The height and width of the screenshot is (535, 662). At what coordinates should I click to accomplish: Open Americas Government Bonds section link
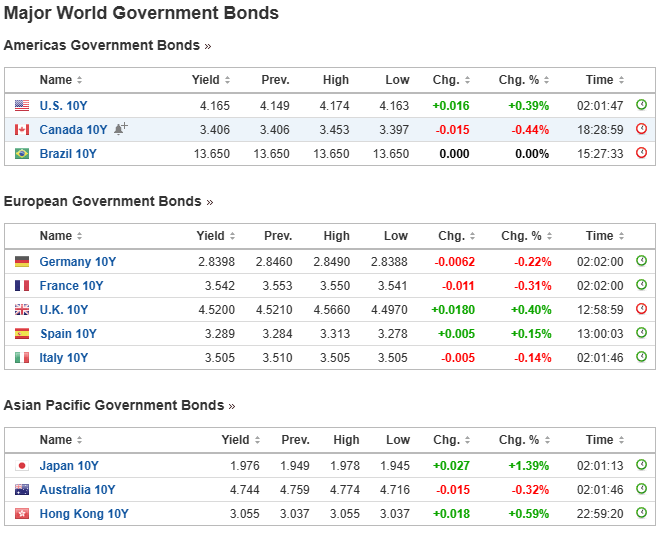click(x=107, y=45)
